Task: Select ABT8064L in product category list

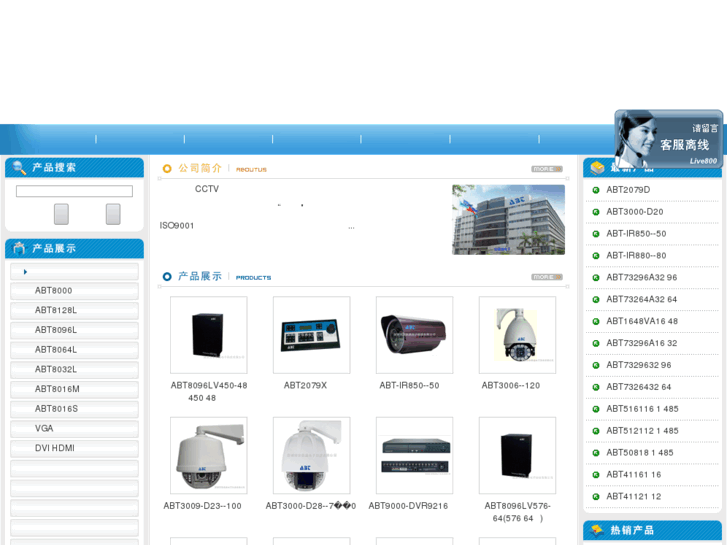Action: click(x=74, y=350)
